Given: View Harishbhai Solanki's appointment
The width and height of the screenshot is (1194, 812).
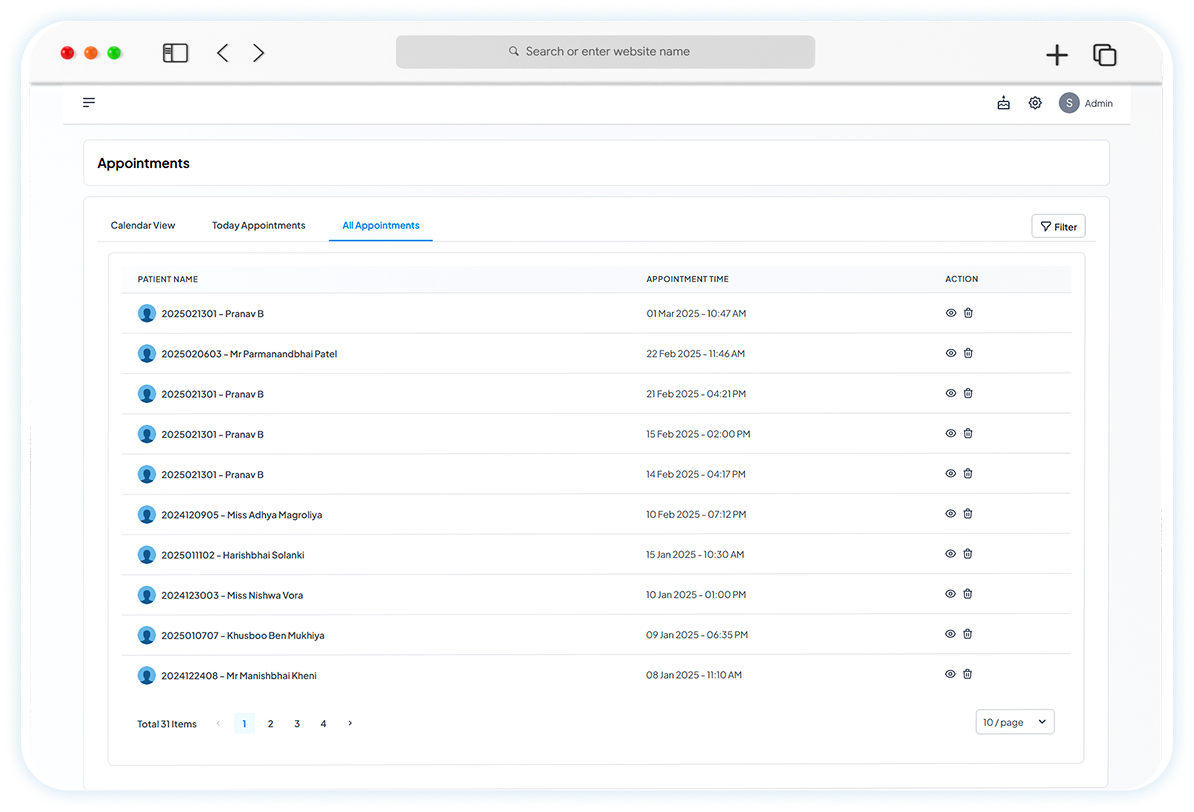Looking at the screenshot, I should click(950, 554).
